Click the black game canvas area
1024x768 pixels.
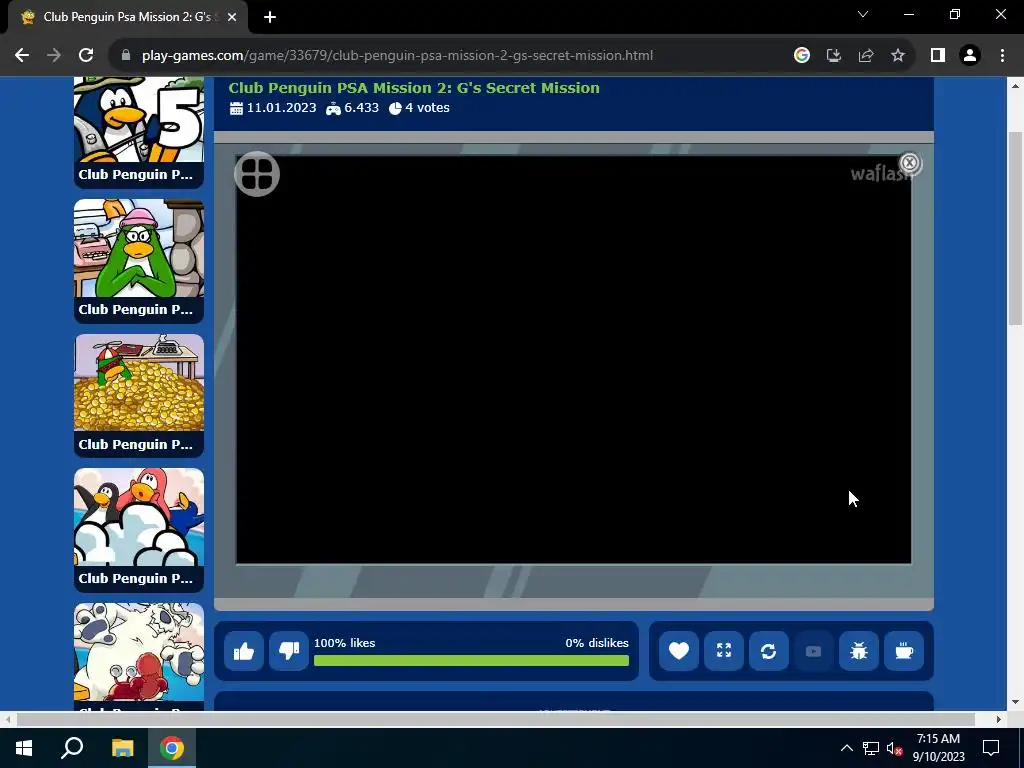pyautogui.click(x=573, y=359)
